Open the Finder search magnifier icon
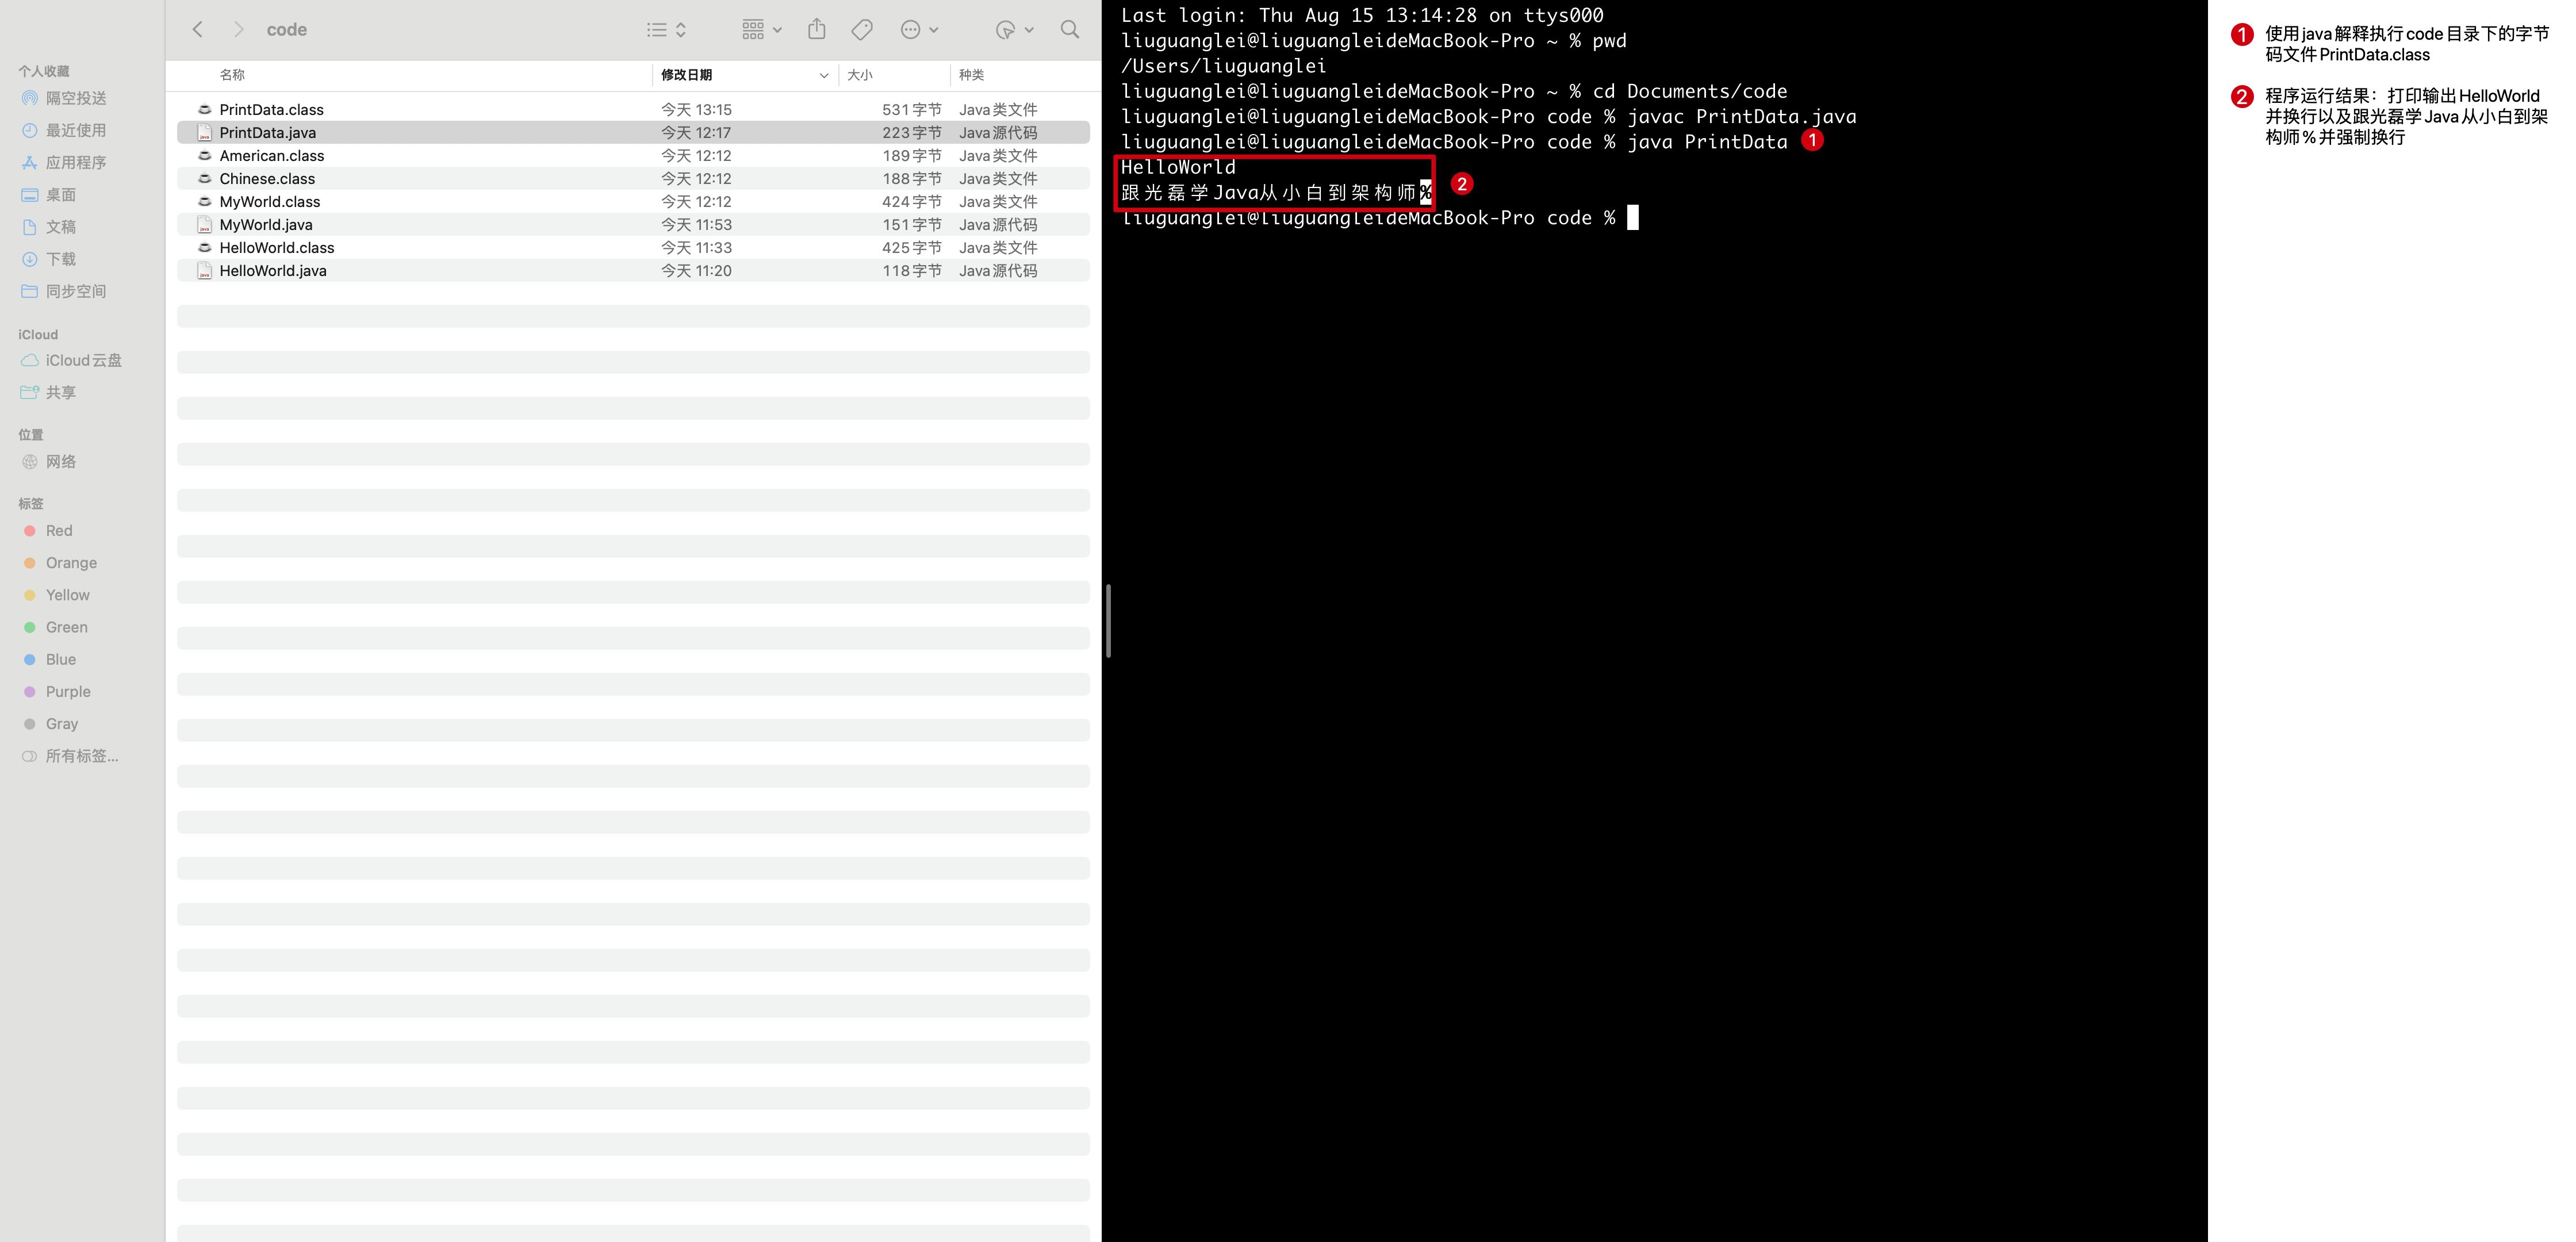This screenshot has width=2576, height=1242. tap(1070, 30)
